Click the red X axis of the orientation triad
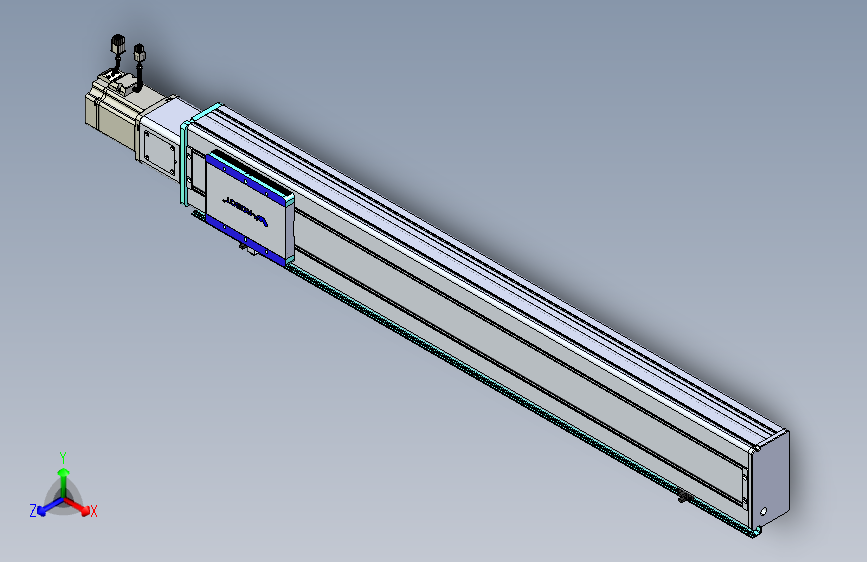867x562 pixels. click(x=81, y=507)
